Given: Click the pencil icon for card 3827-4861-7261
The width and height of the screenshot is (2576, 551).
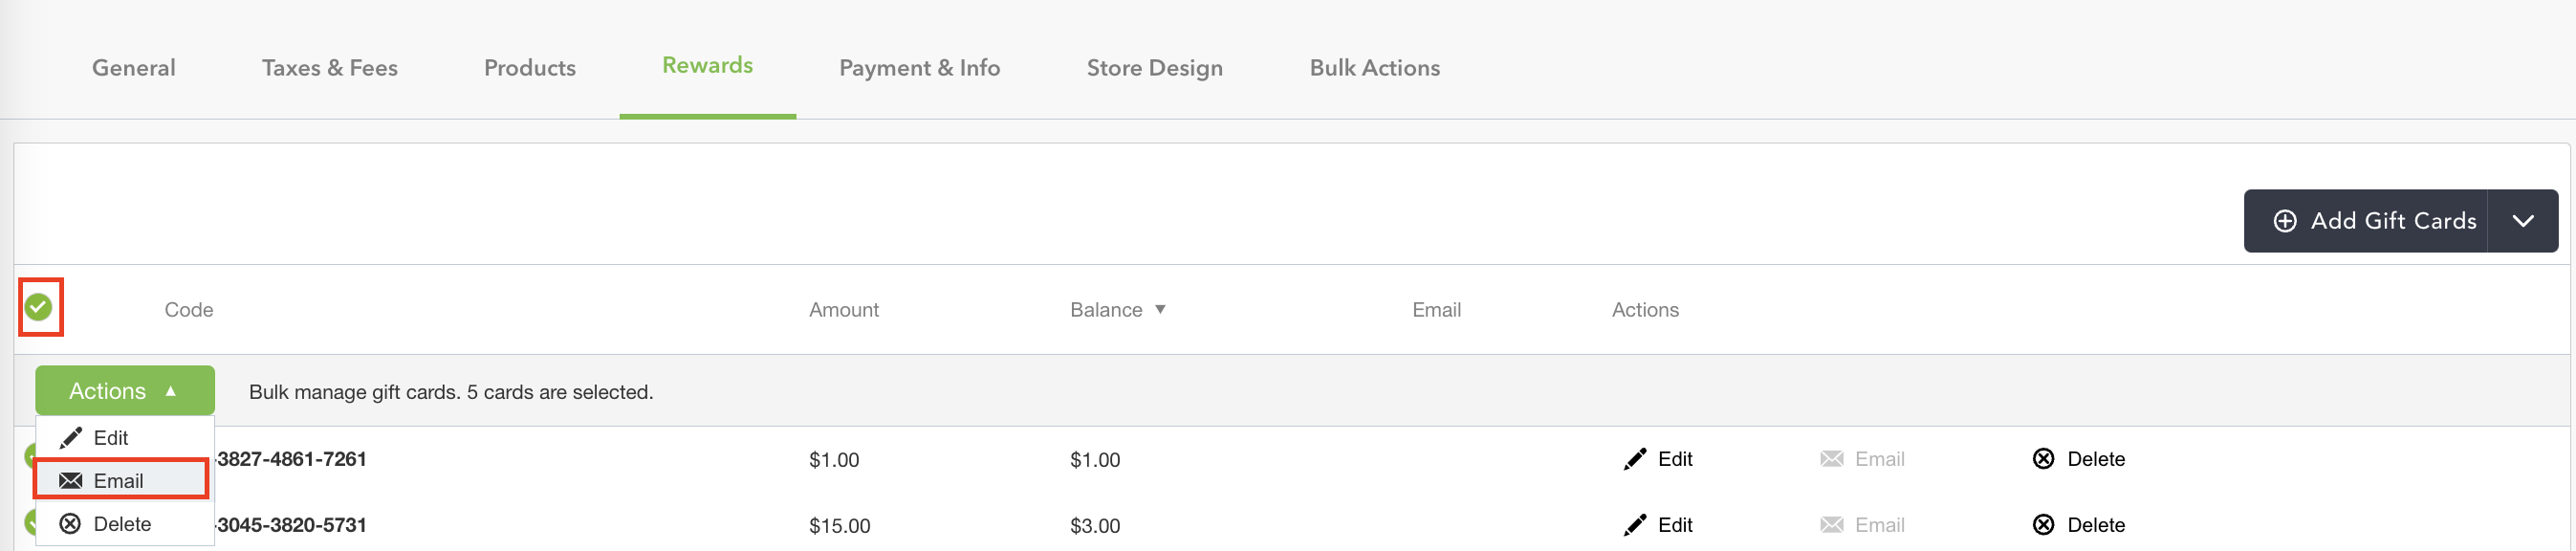Looking at the screenshot, I should (1634, 459).
